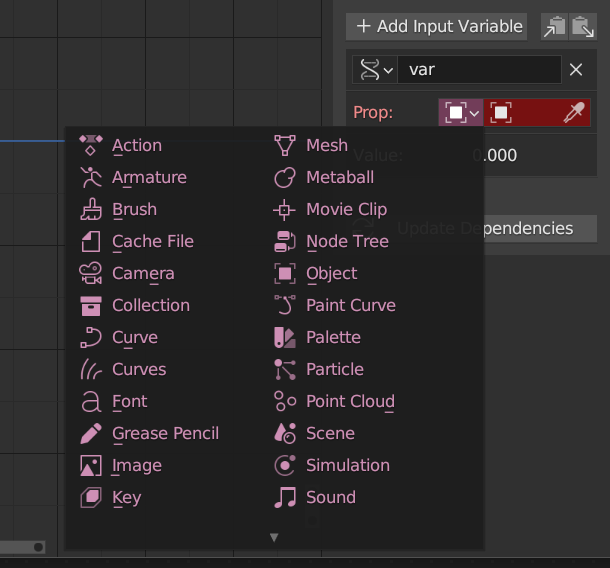Select Scene as the ID type

[330, 433]
